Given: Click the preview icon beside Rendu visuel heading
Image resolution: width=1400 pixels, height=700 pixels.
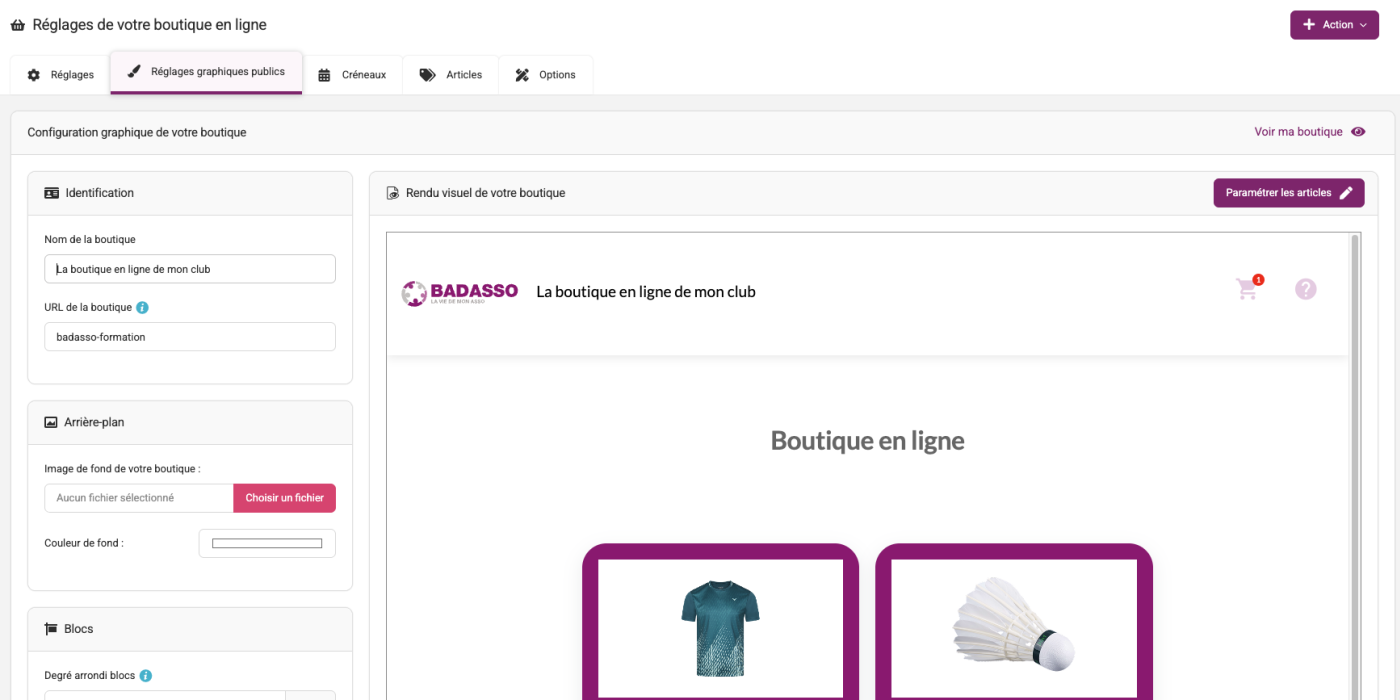Looking at the screenshot, I should pos(392,192).
